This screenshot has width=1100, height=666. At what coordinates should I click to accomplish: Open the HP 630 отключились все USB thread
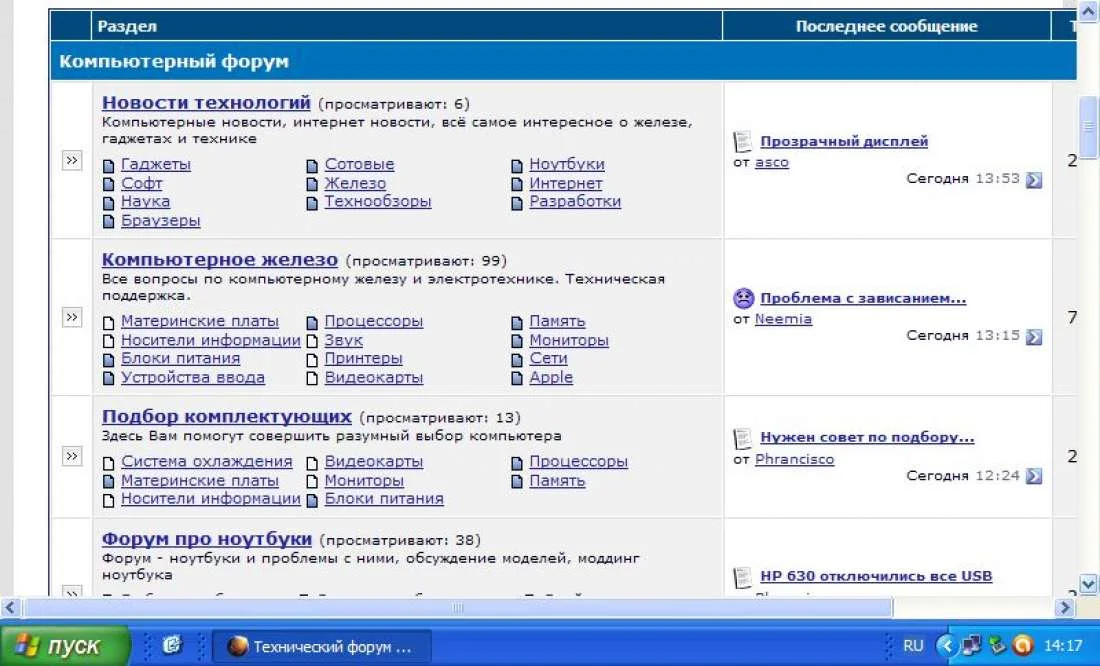tap(876, 576)
